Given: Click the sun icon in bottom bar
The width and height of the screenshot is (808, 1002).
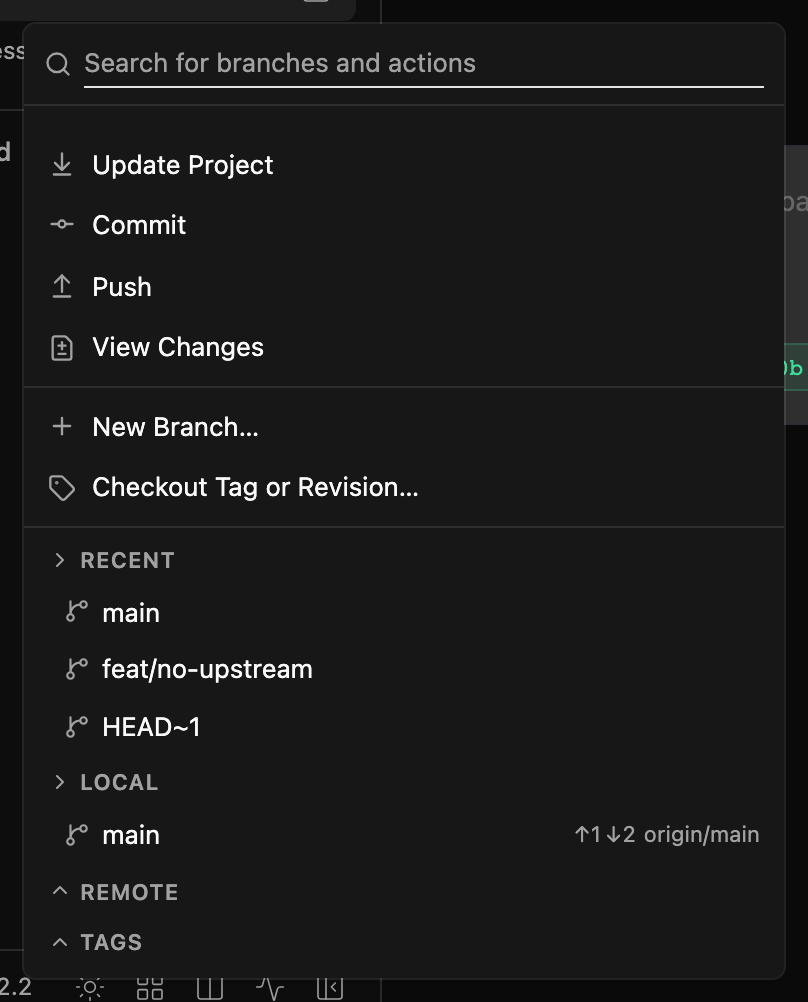Looking at the screenshot, I should (x=90, y=989).
